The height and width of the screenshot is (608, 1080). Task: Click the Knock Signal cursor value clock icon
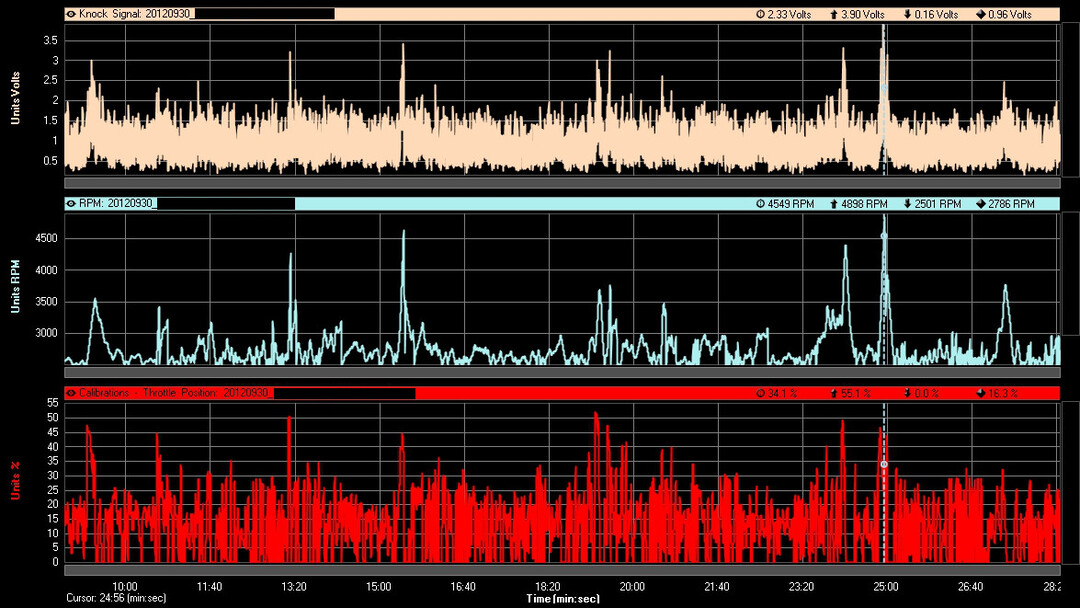point(760,15)
